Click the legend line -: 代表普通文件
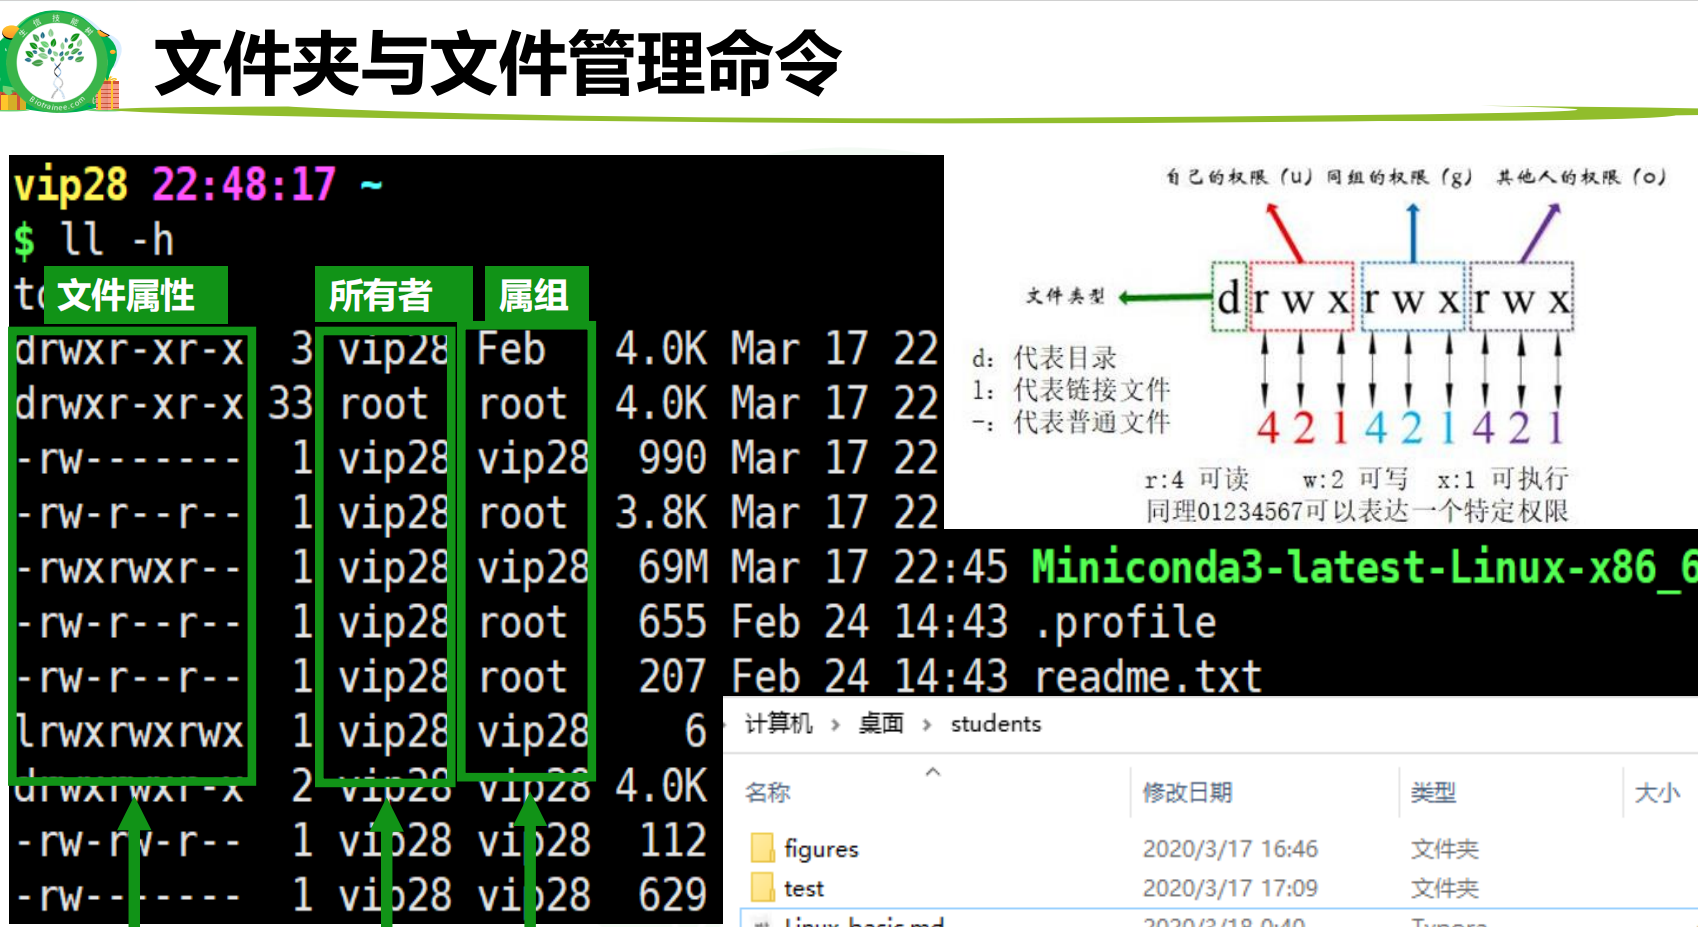 pyautogui.click(x=1071, y=422)
